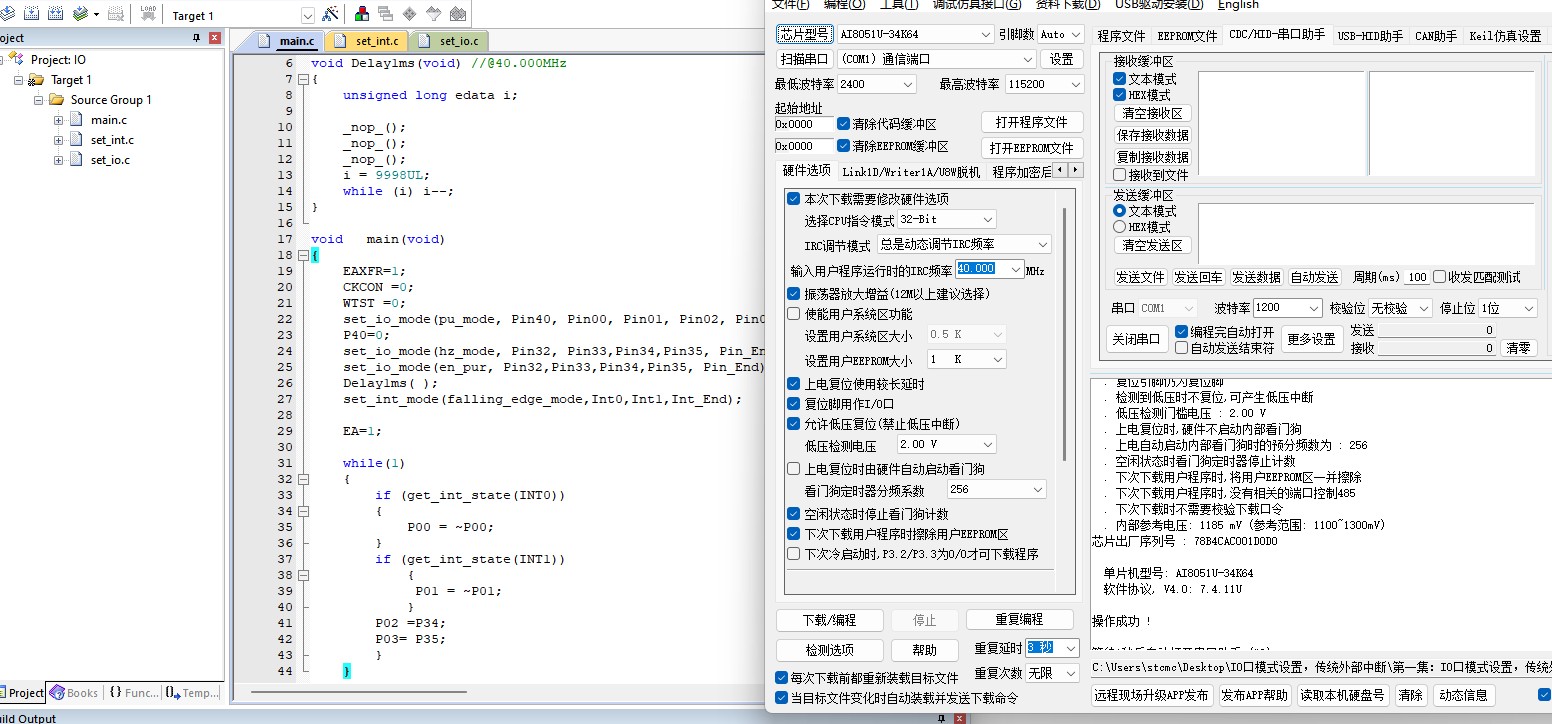Select HEX模式 radio in 发送缓冲区
Viewport: 1552px width, 724px height.
click(x=1120, y=227)
